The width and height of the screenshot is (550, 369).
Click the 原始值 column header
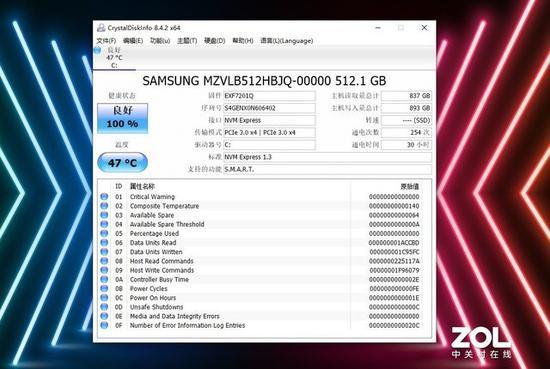click(410, 187)
